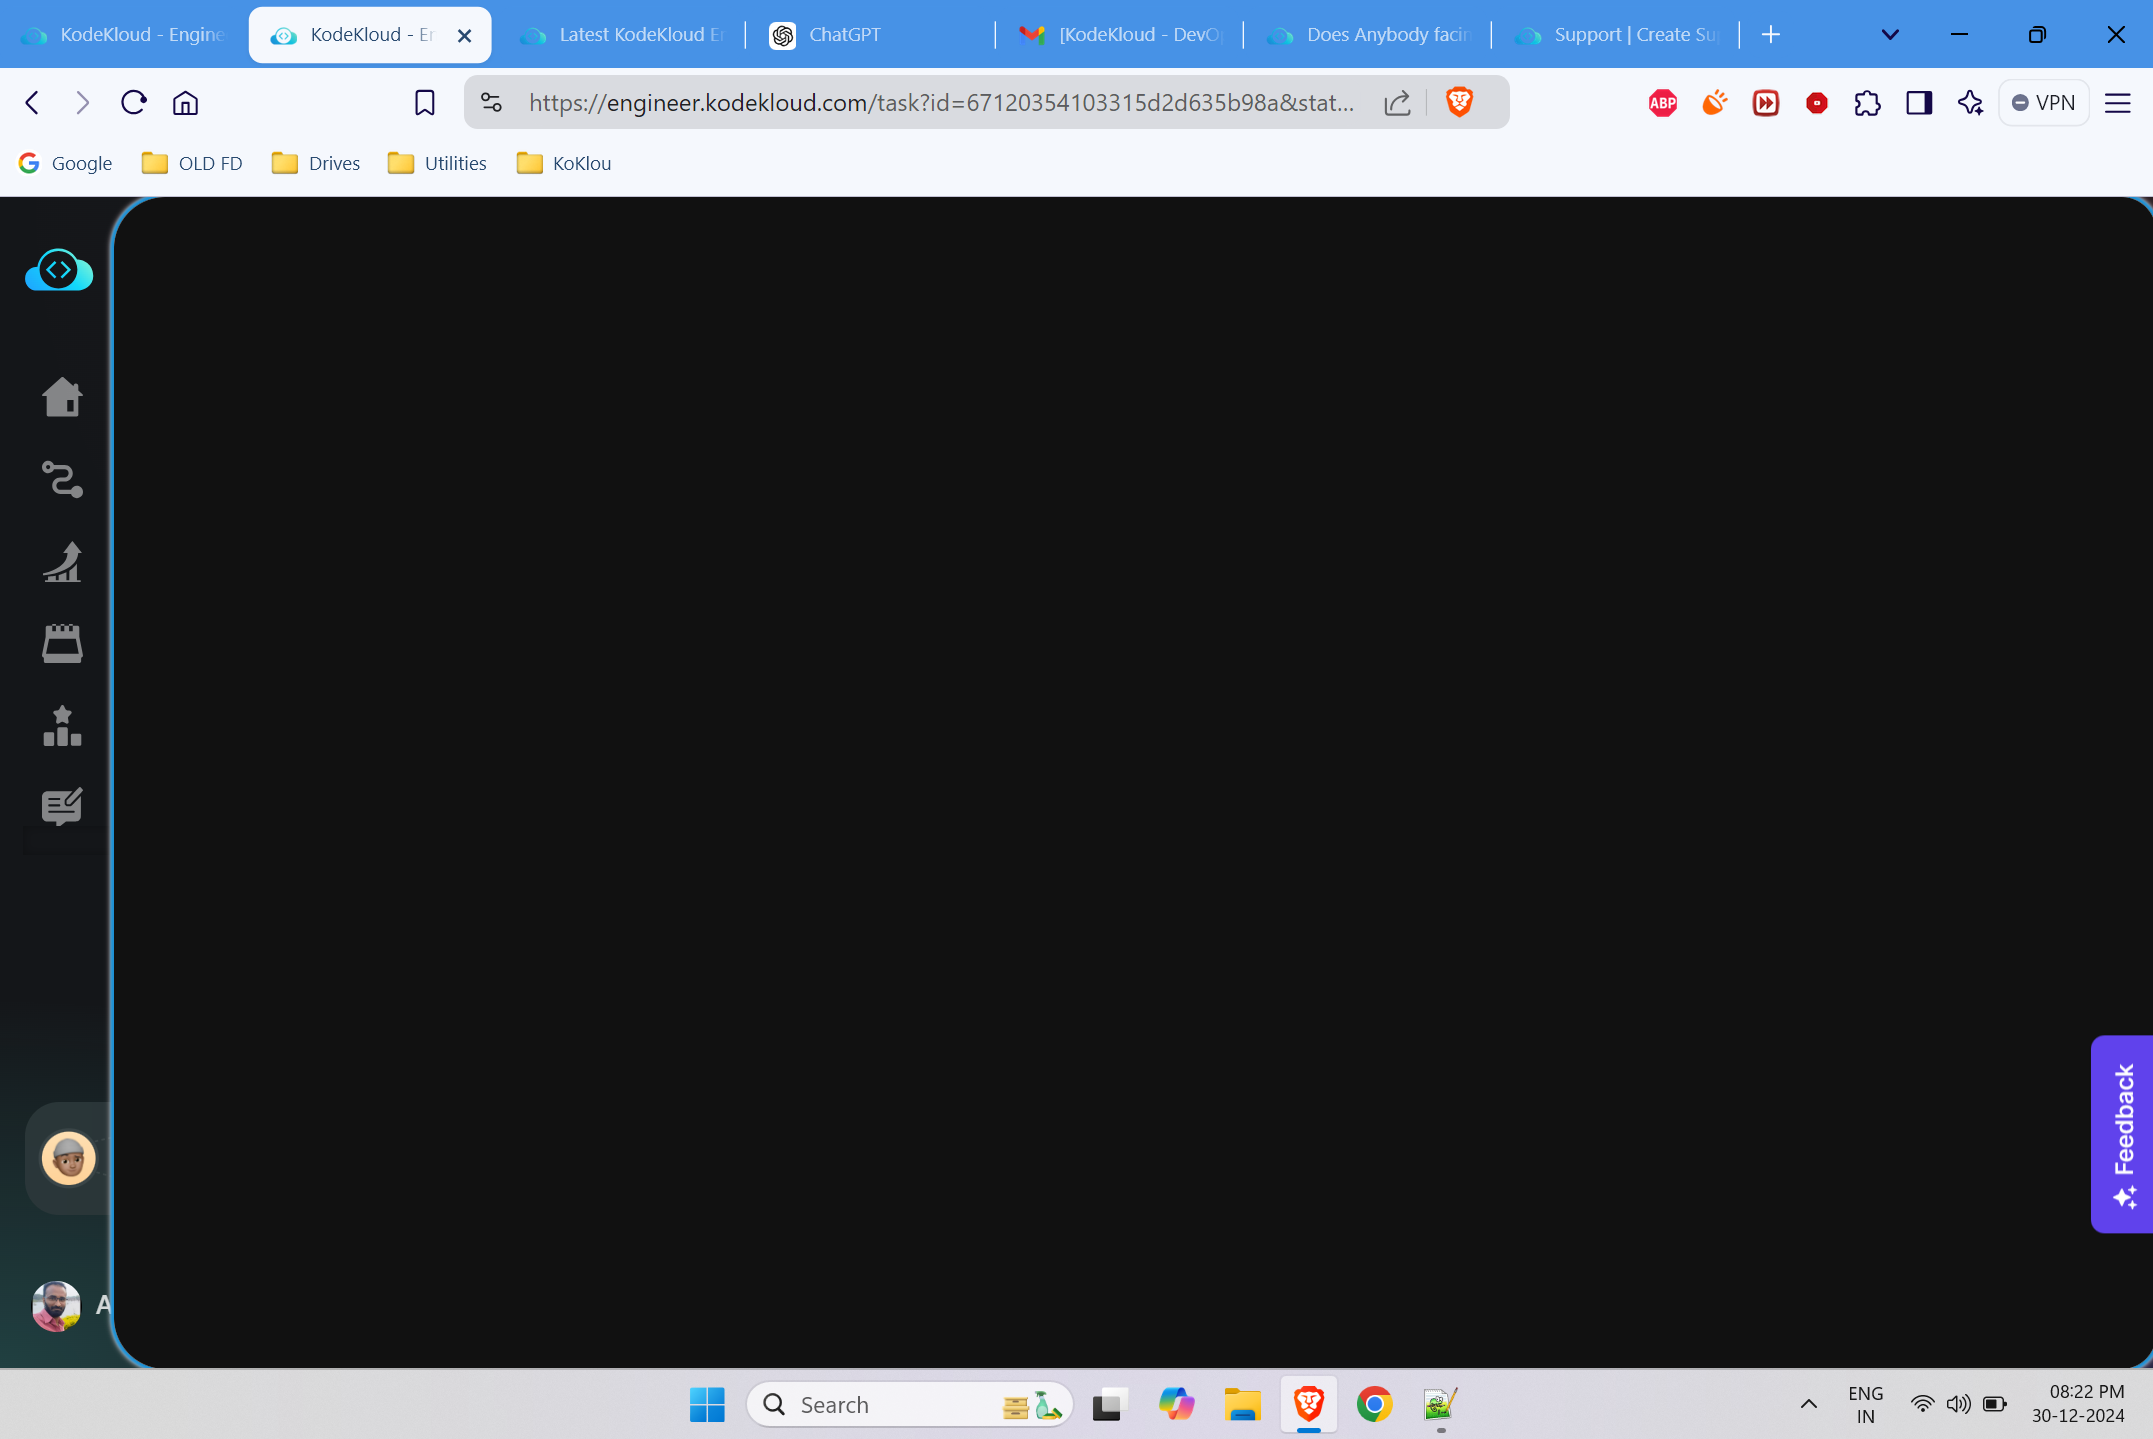Open the Brave hamburger menu
The image size is (2153, 1439).
pyautogui.click(x=2117, y=103)
